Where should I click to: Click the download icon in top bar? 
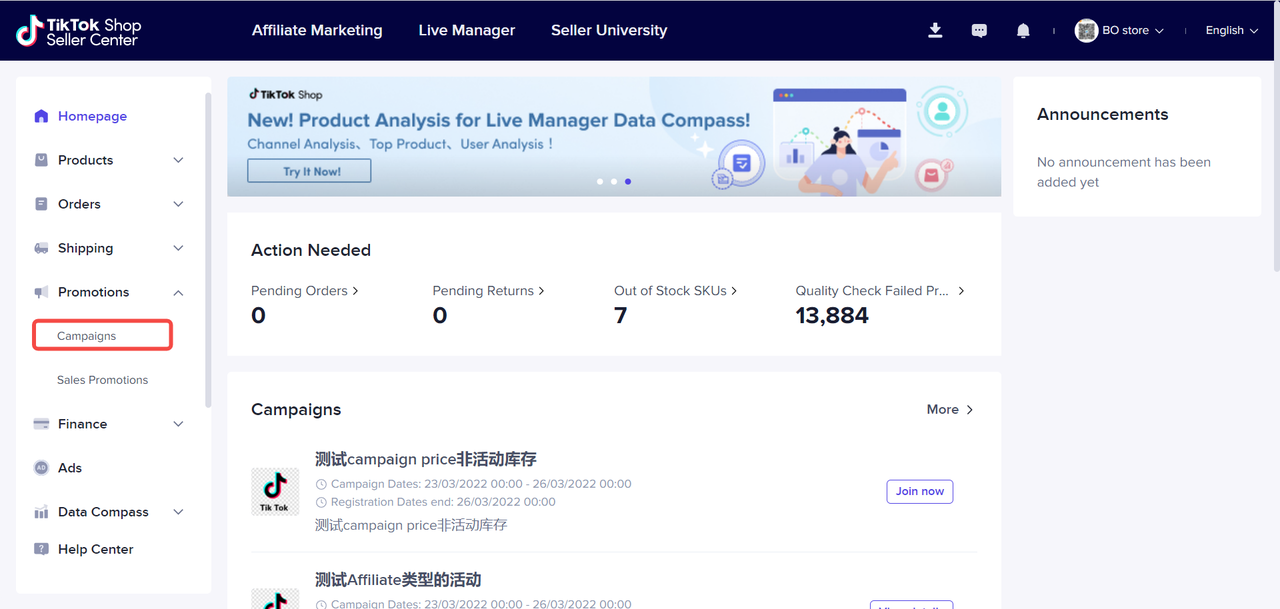[x=935, y=31]
